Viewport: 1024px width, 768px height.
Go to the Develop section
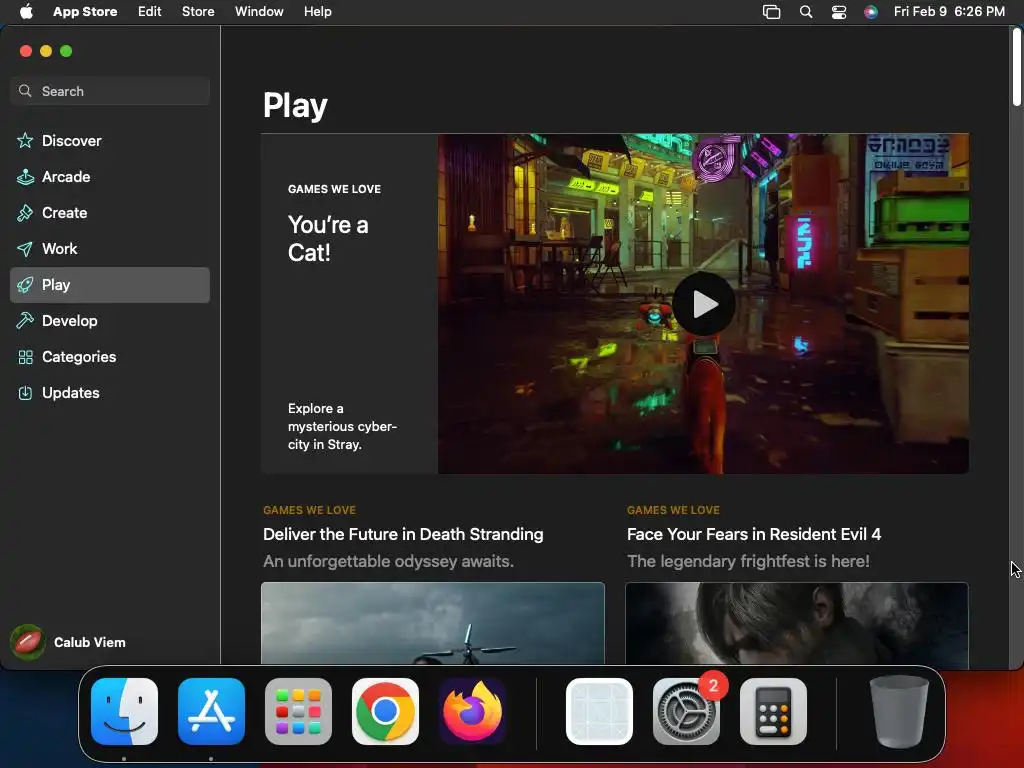coord(110,321)
